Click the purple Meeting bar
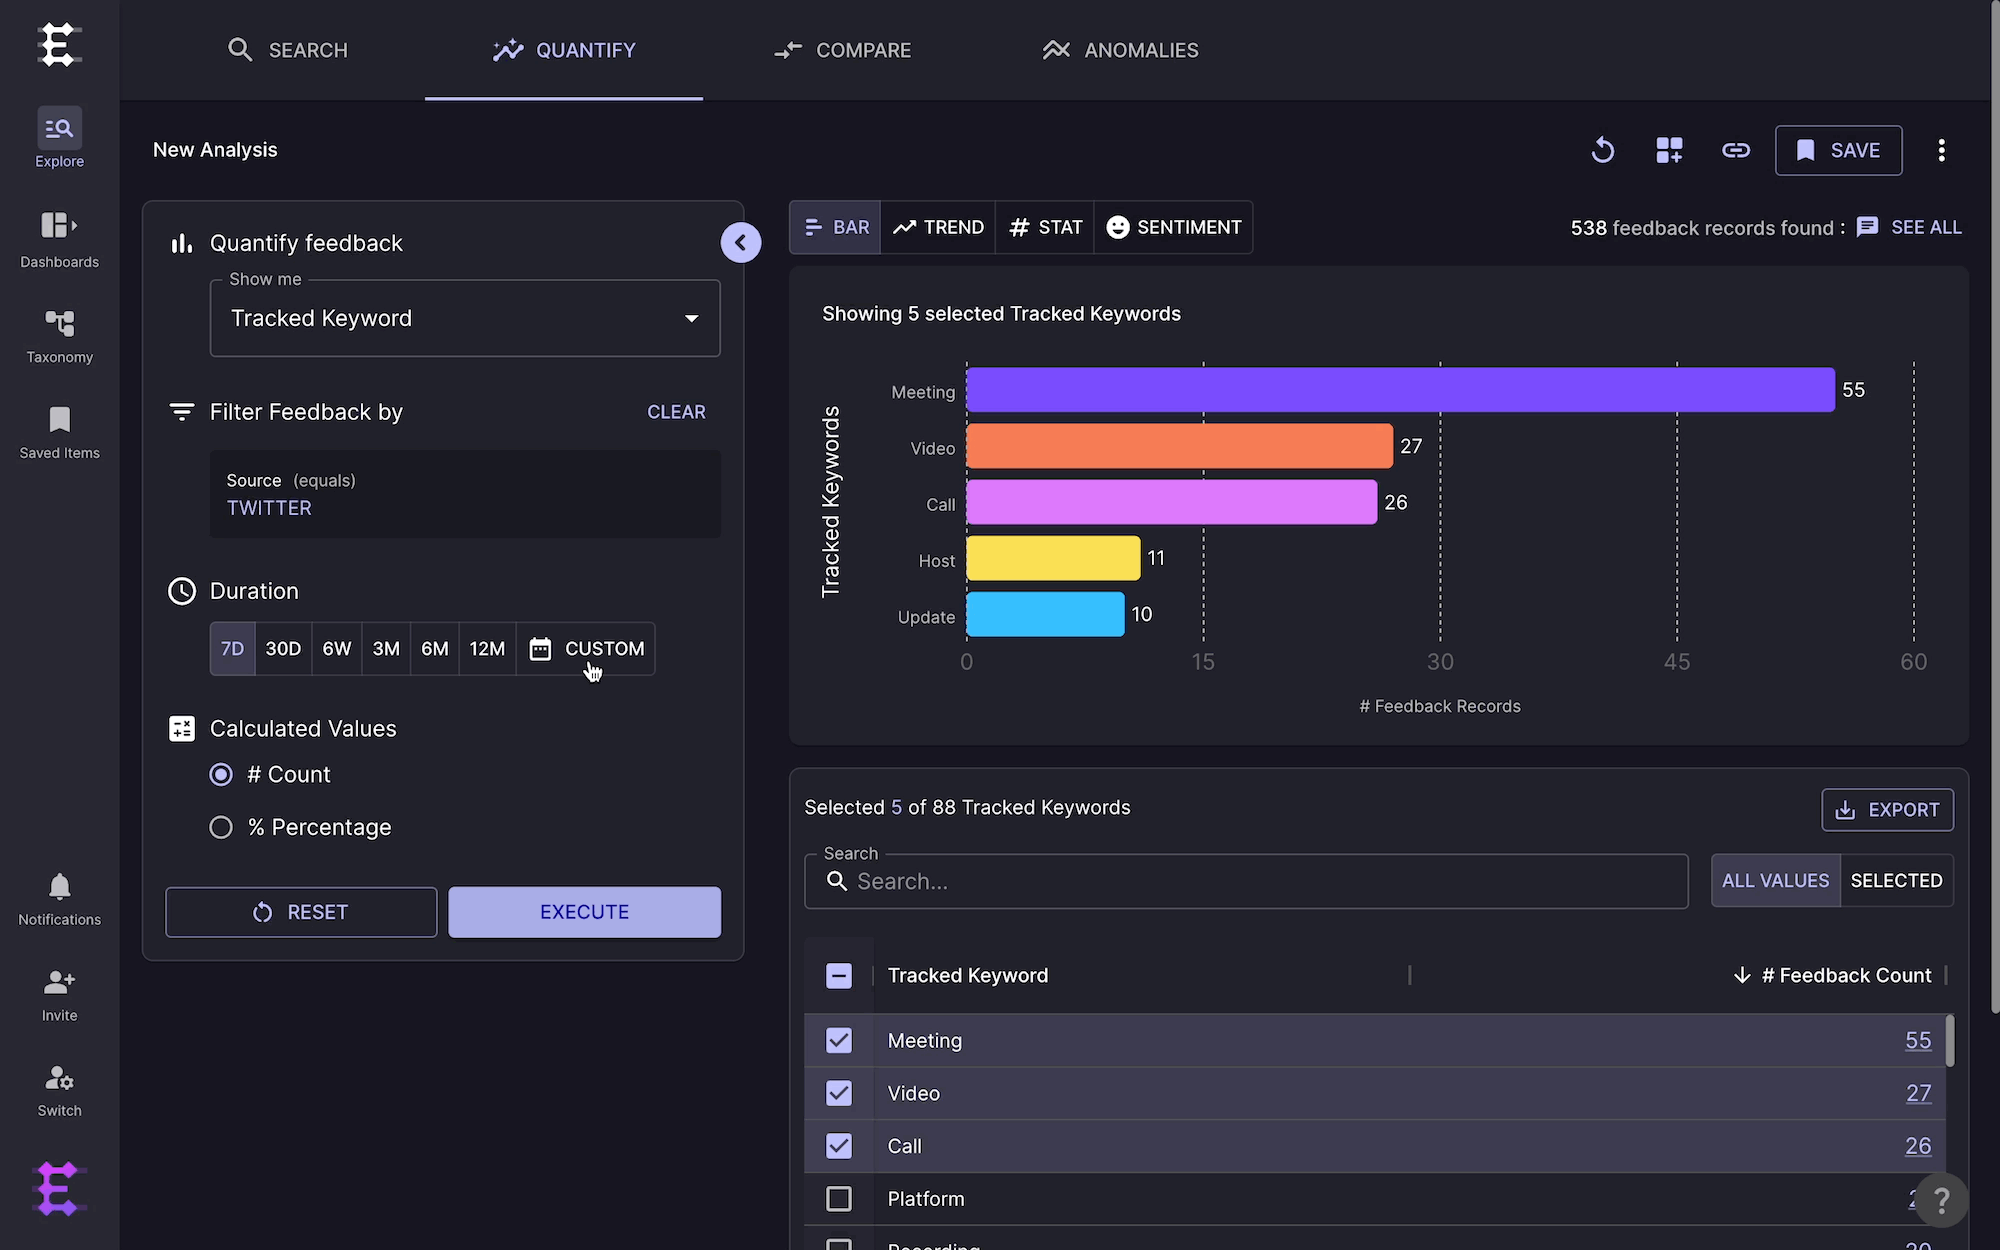The width and height of the screenshot is (2000, 1250). [x=1400, y=390]
